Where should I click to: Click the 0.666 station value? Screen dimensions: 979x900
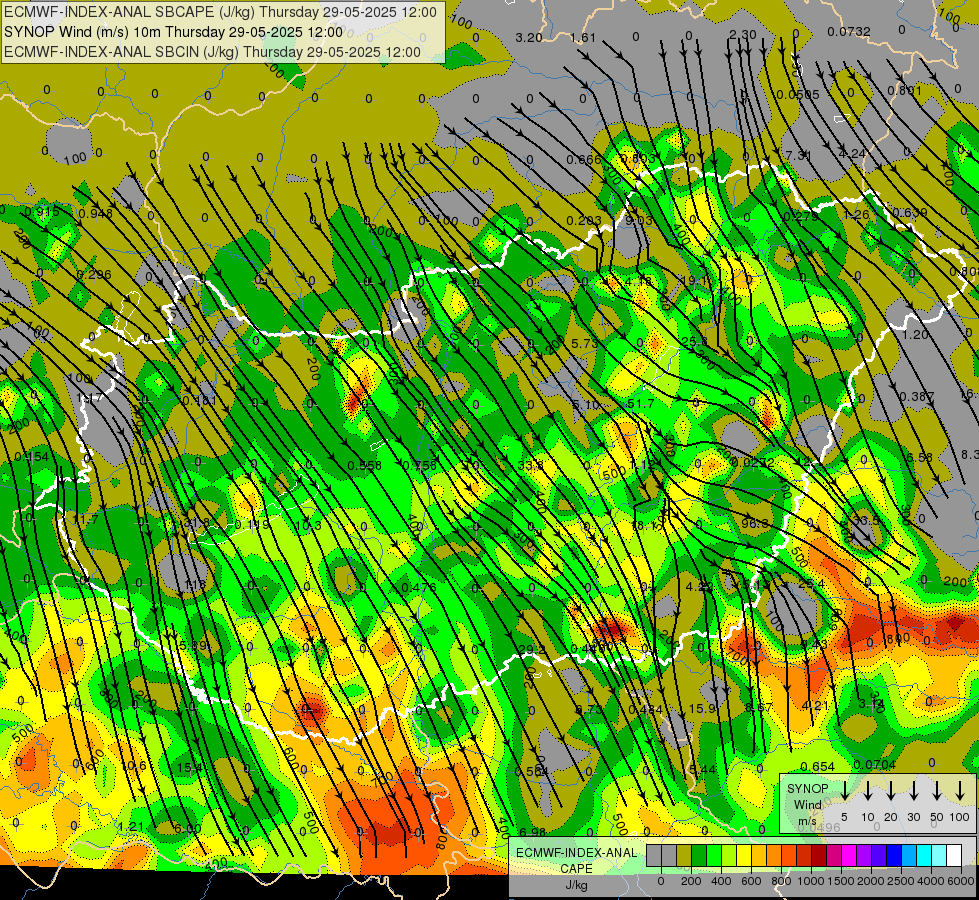tap(584, 159)
